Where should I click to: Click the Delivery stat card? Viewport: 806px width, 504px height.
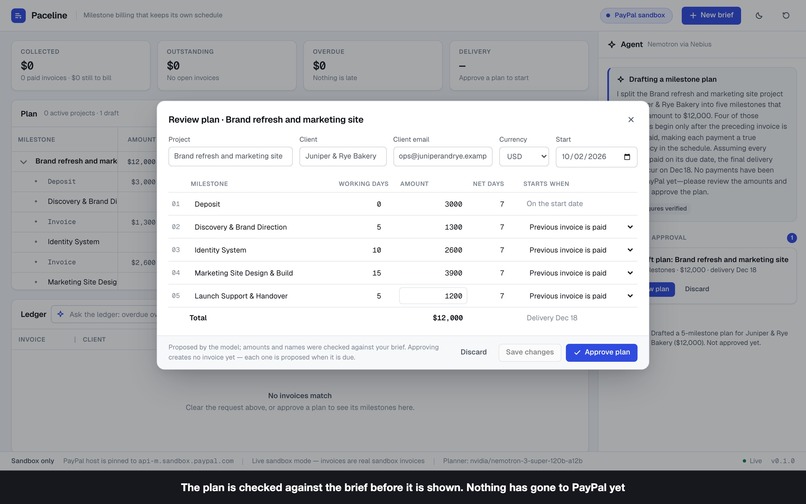tap(519, 66)
